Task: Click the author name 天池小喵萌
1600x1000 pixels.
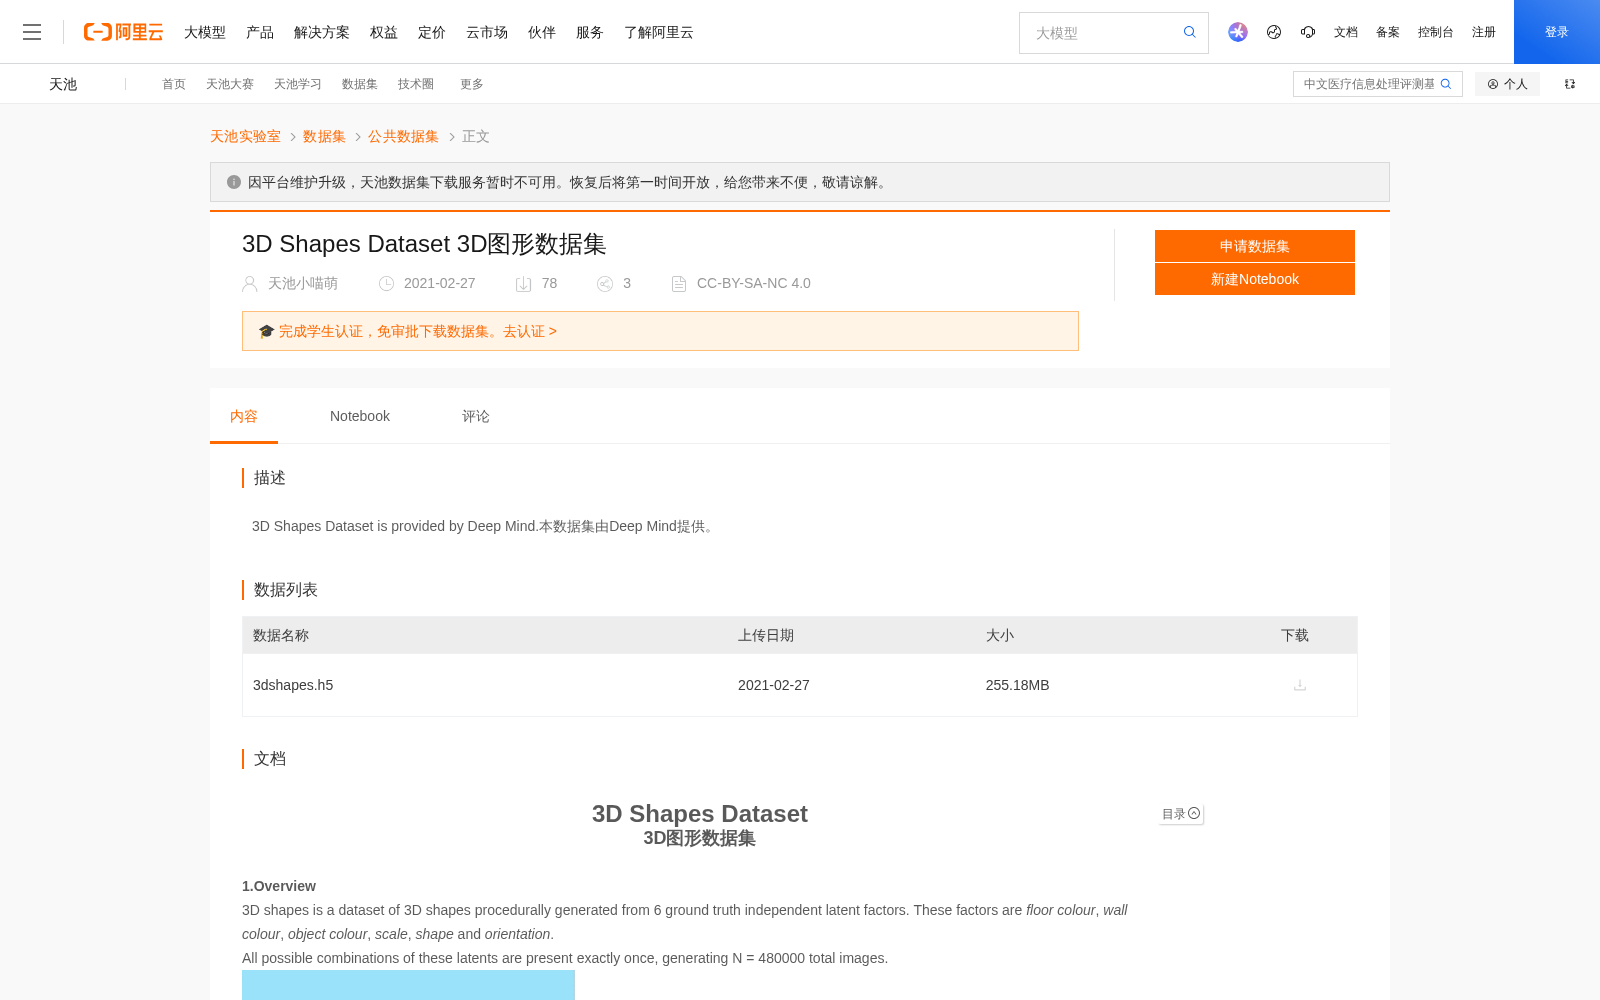Action: click(303, 284)
